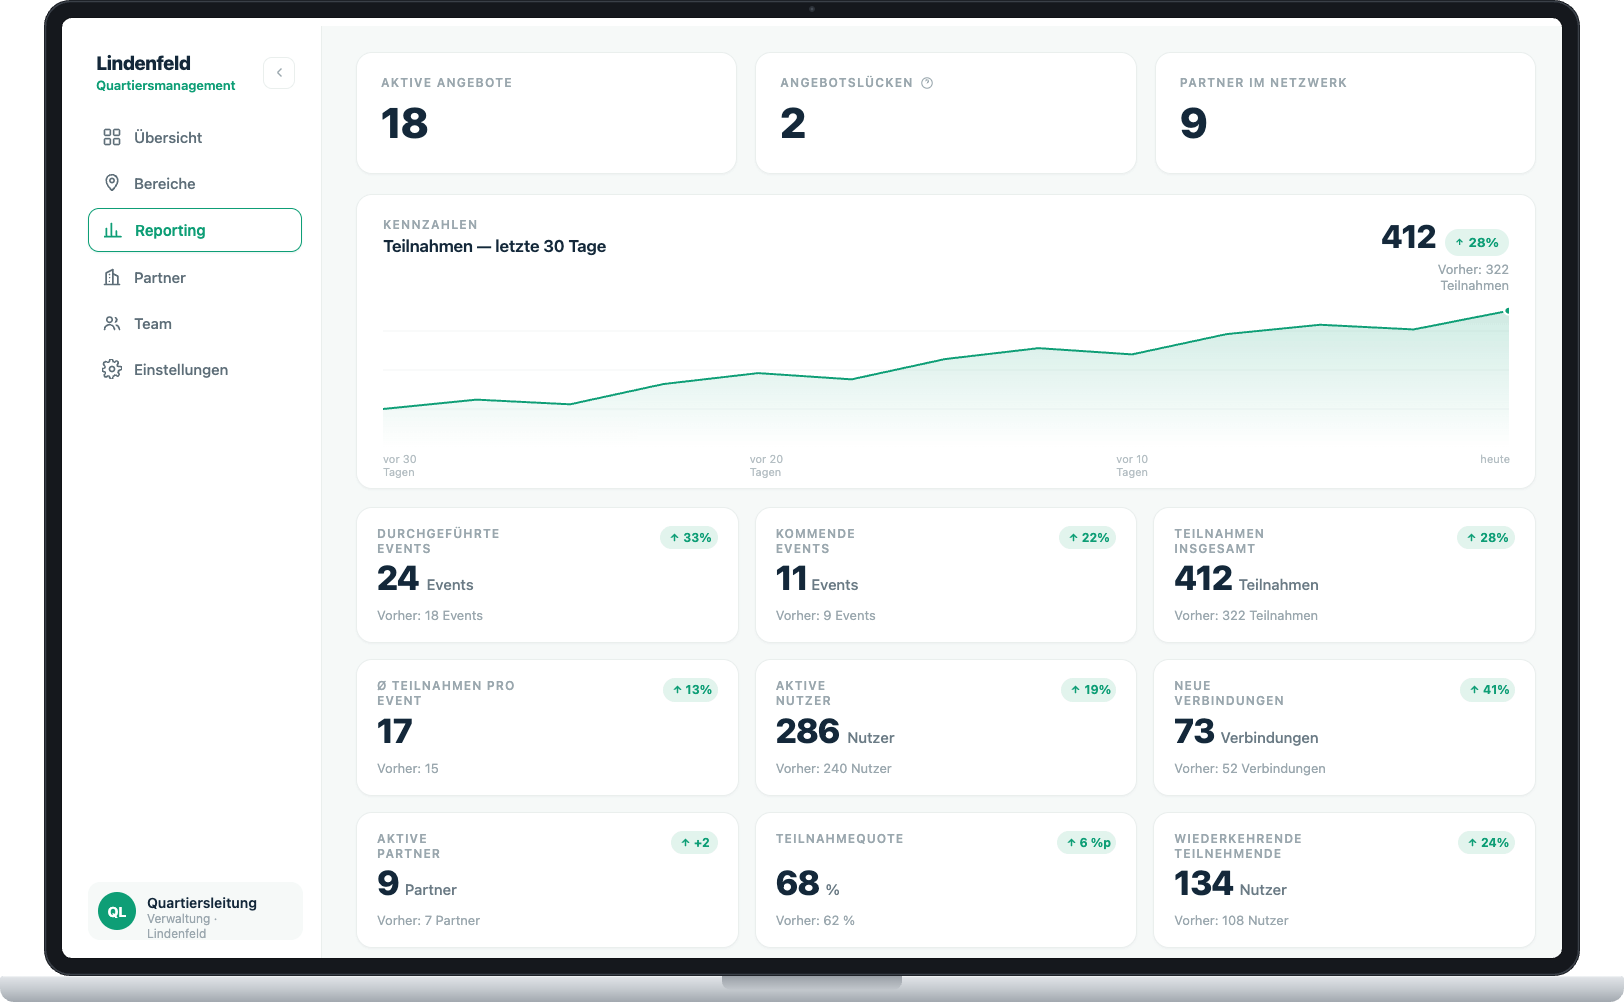Click the Quartiersmanagement subtitle
This screenshot has width=1624, height=1002.
pyautogui.click(x=166, y=86)
